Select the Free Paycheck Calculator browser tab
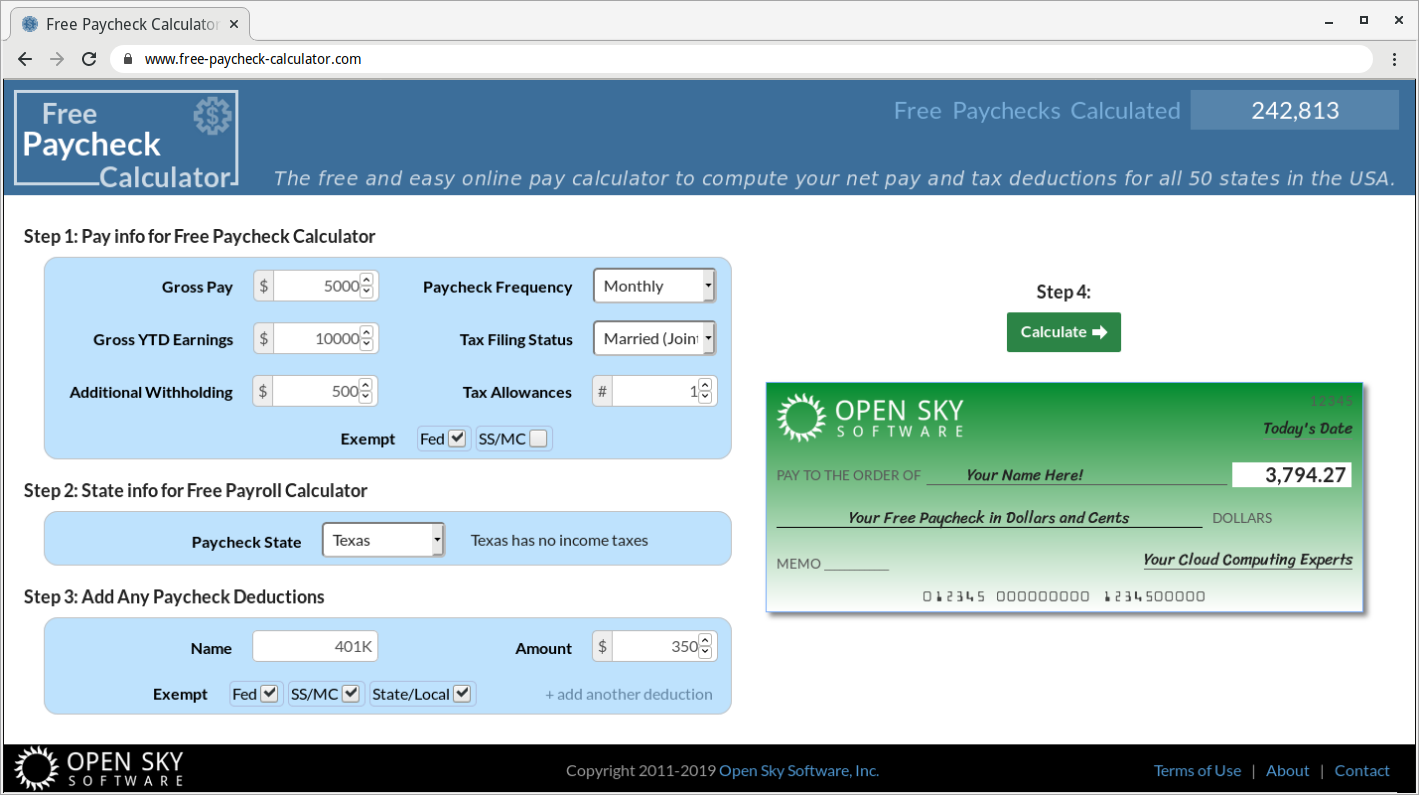The width and height of the screenshot is (1419, 795). (130, 21)
